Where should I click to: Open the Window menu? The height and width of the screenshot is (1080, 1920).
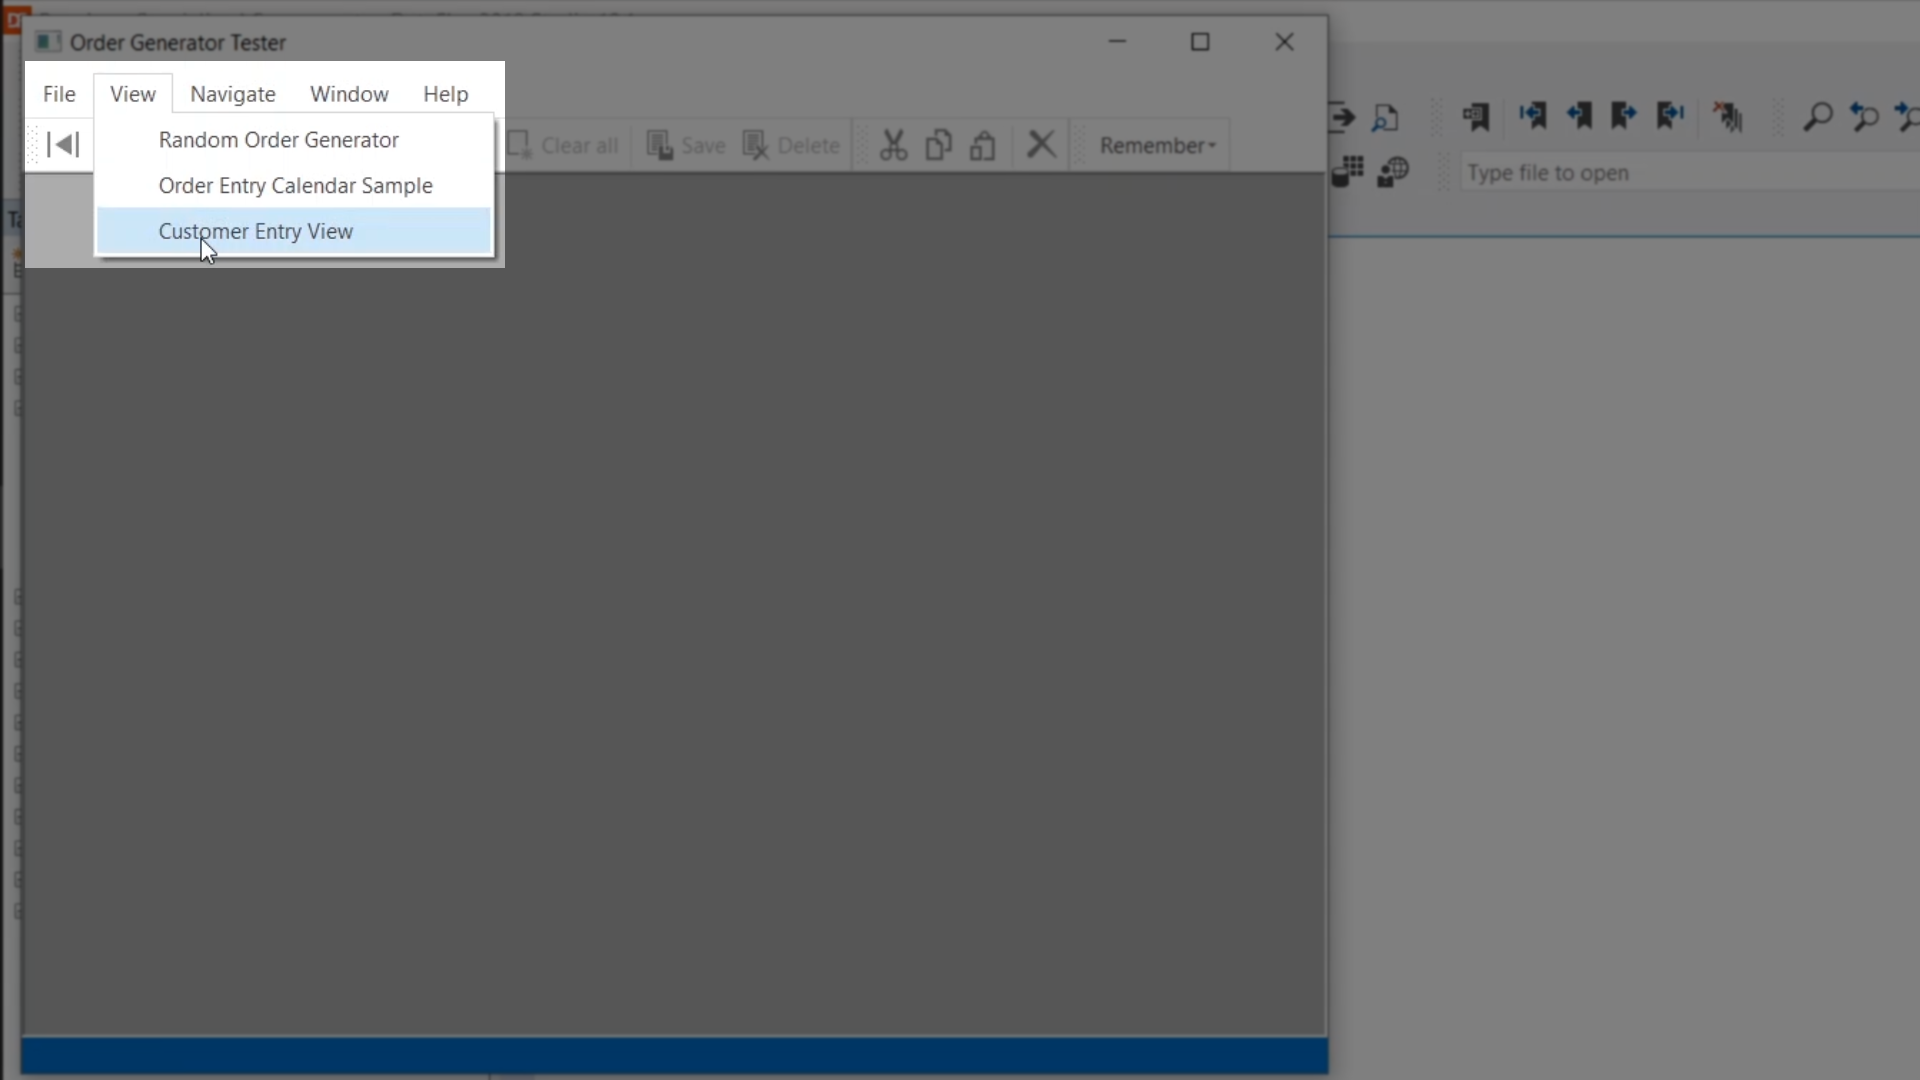(349, 94)
